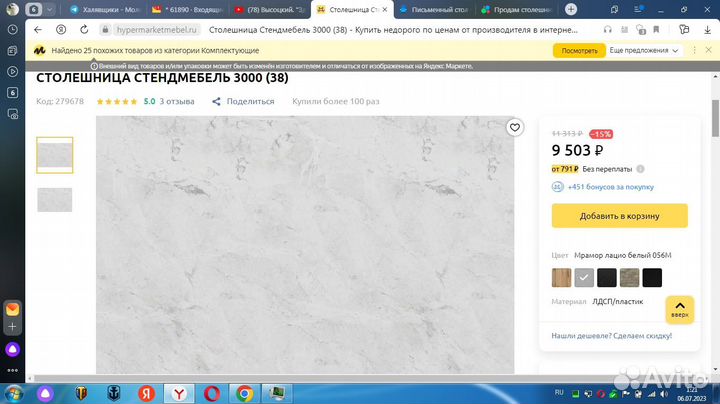Click the product code Код: 279678

(x=60, y=101)
